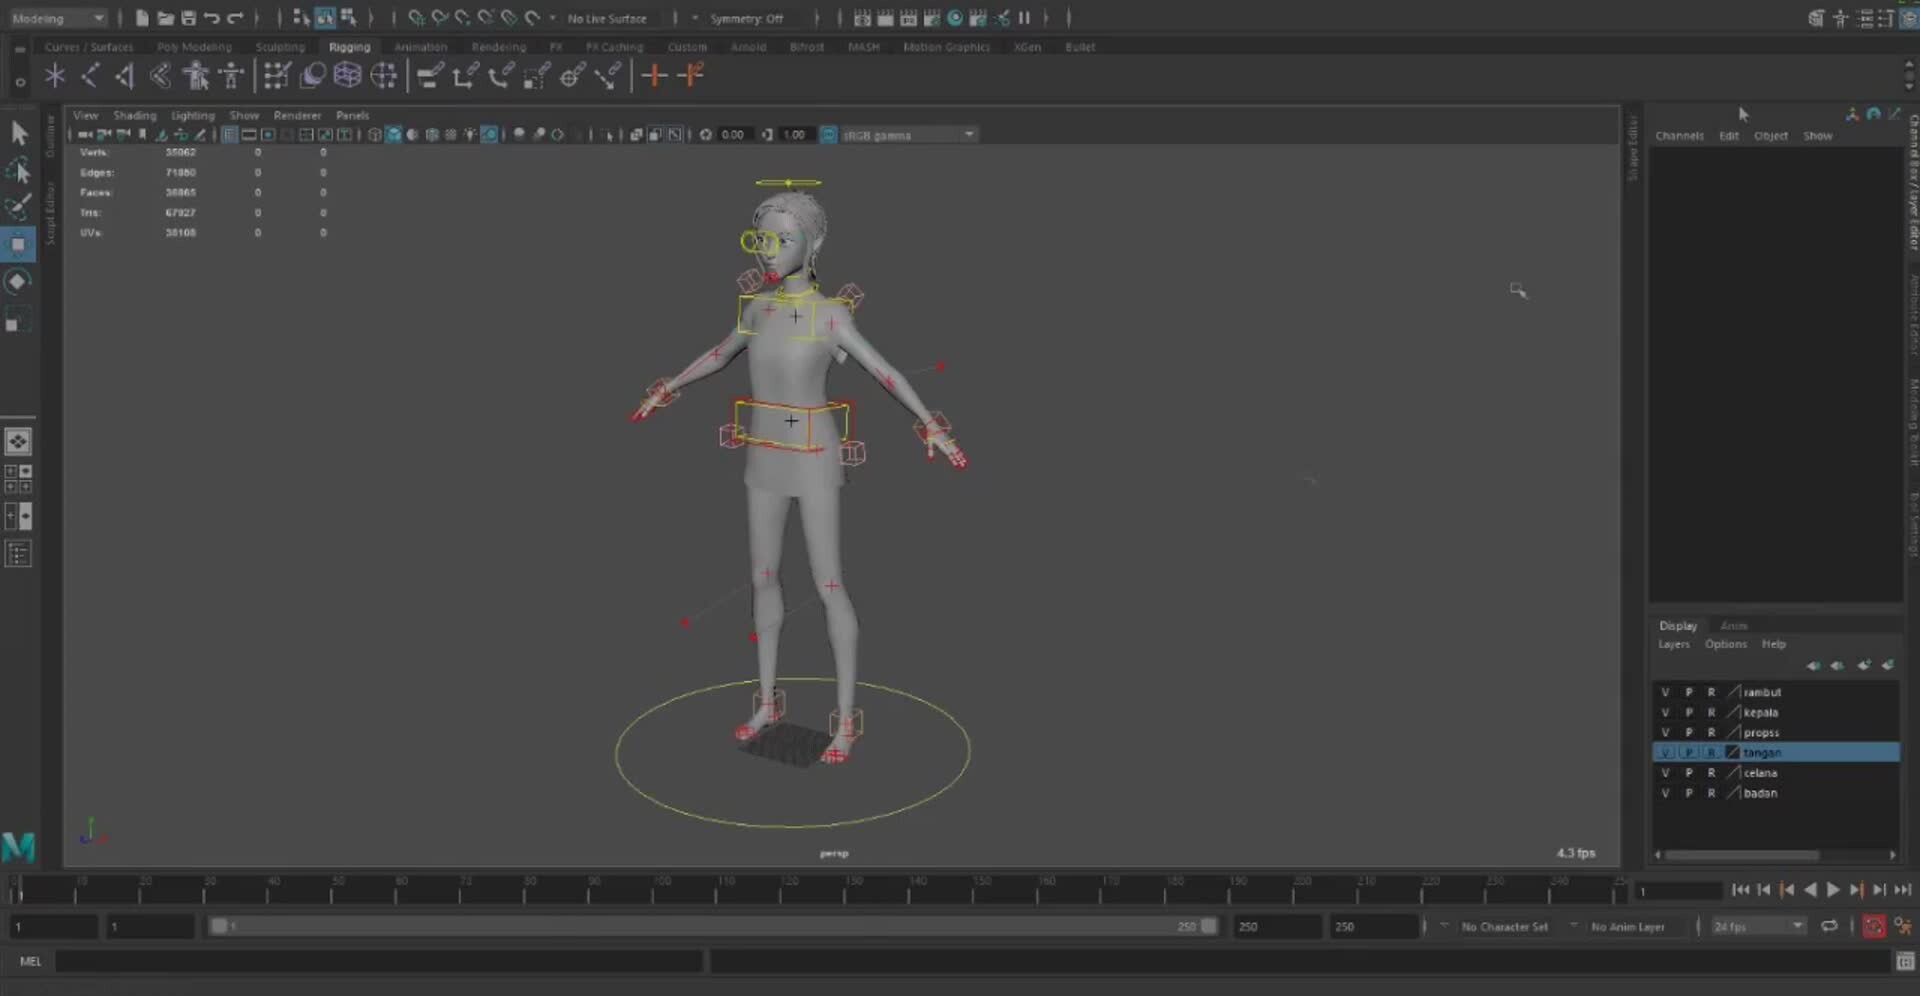Go to the end of playback range
1920x996 pixels.
click(x=1903, y=889)
